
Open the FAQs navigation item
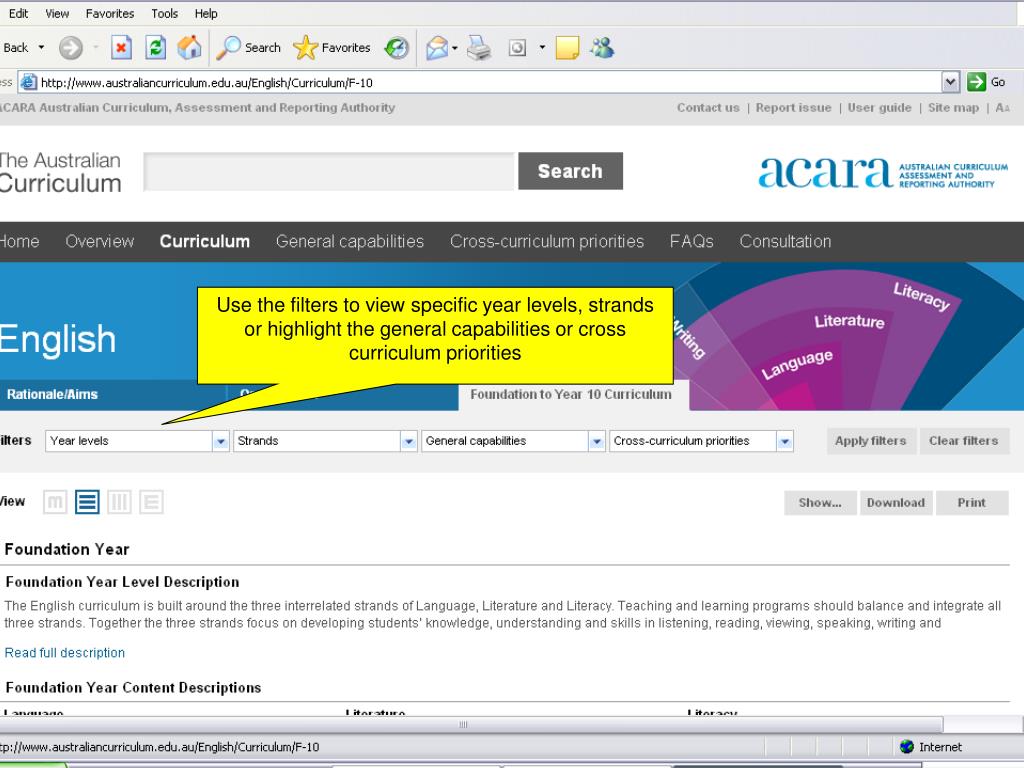pyautogui.click(x=692, y=242)
